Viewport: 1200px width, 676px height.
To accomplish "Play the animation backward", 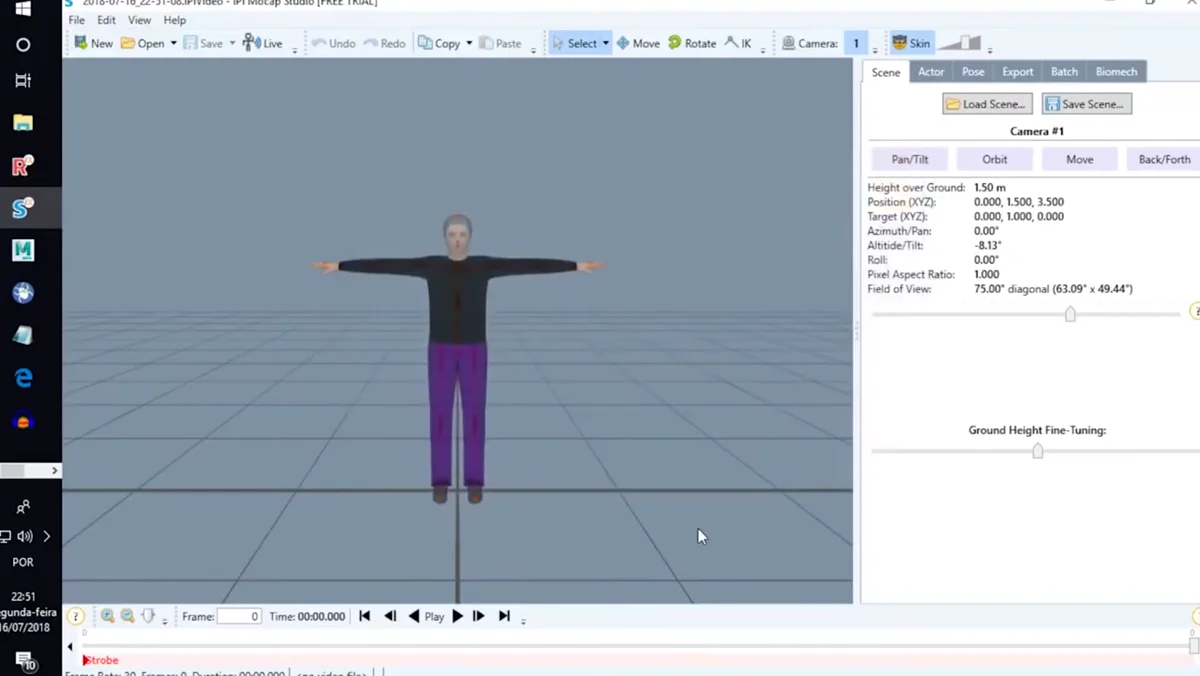I will pos(414,616).
